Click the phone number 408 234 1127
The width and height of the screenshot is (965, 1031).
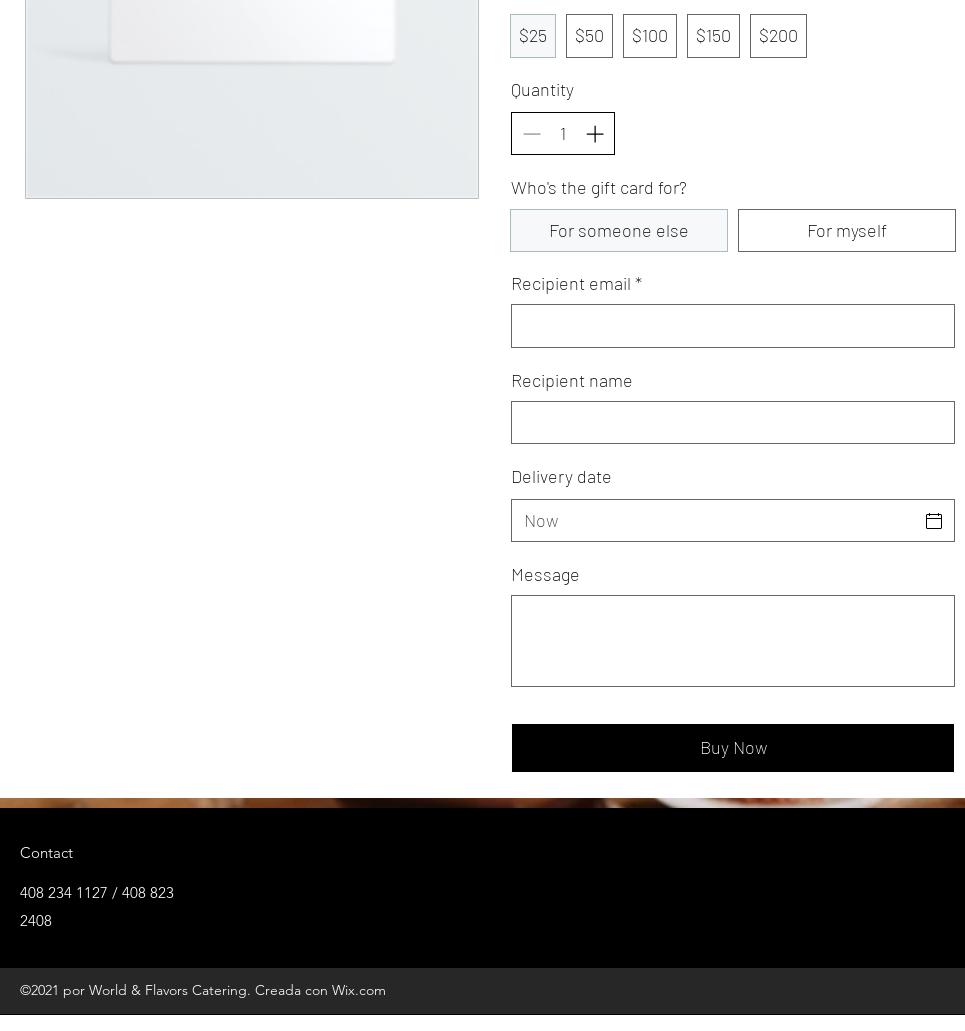point(63,893)
